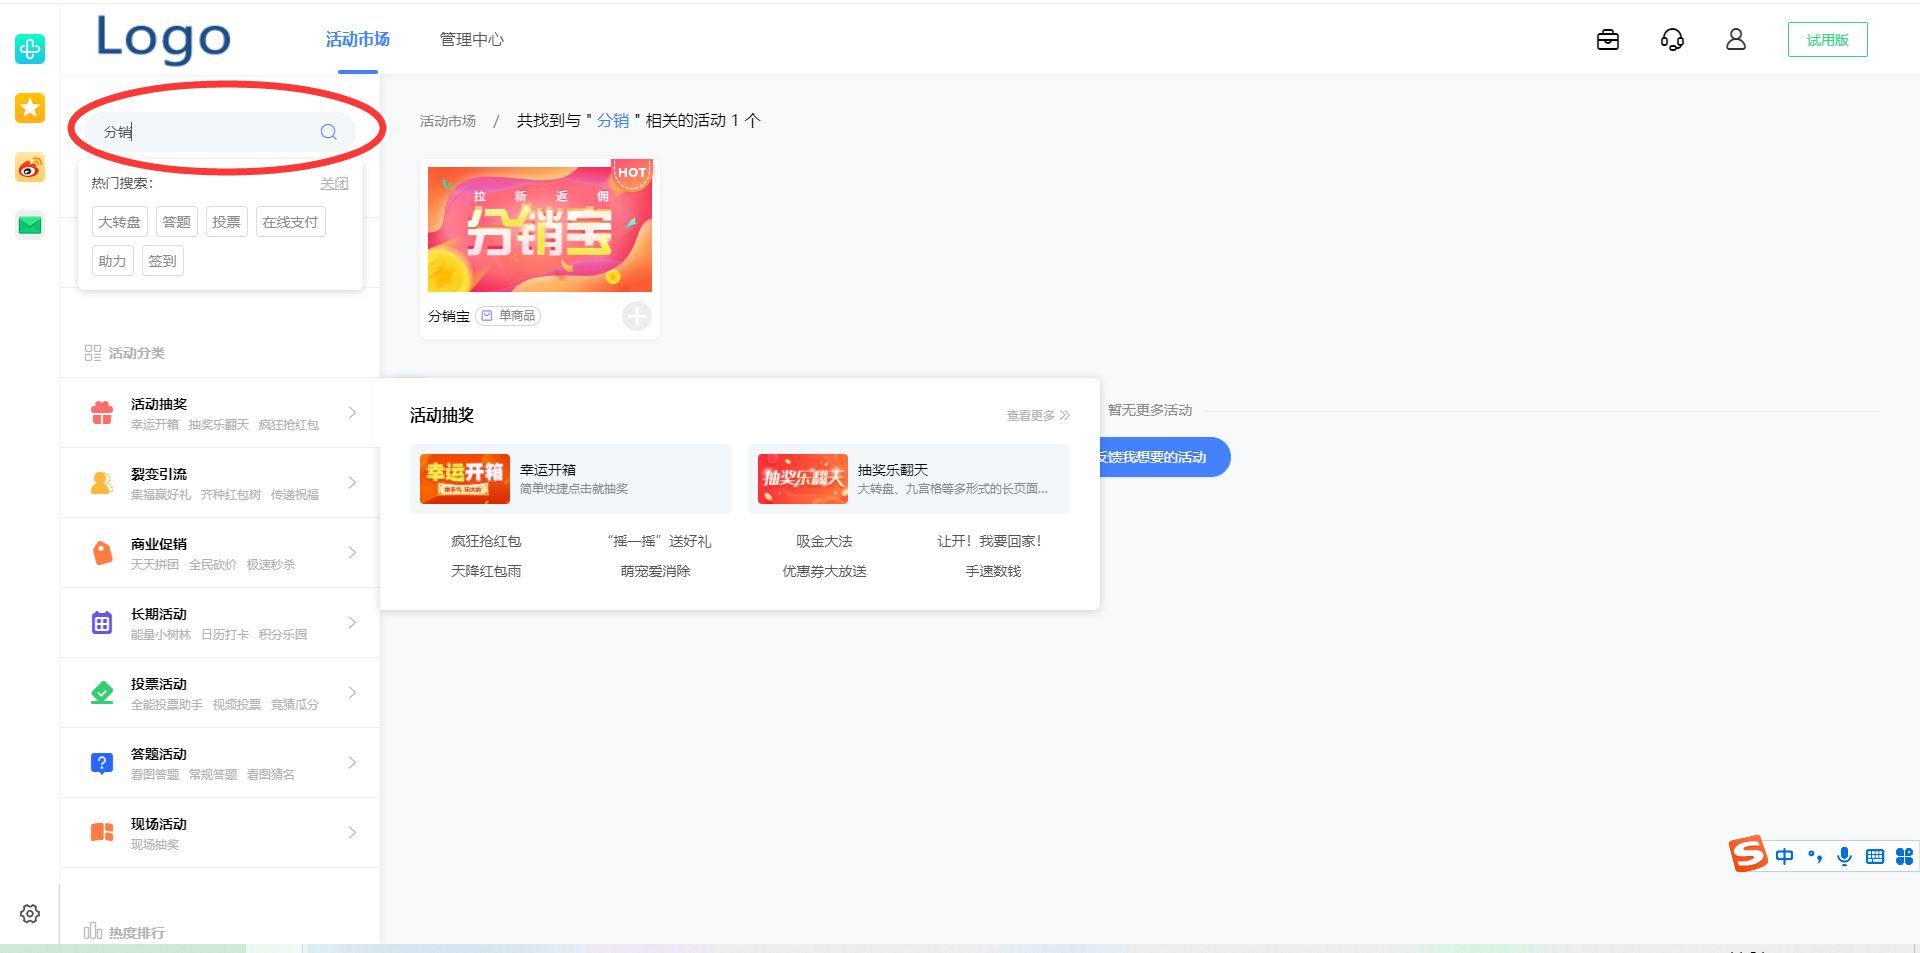This screenshot has width=1920, height=953.
Task: Expand the 活动抽奖 category
Action: 220,413
